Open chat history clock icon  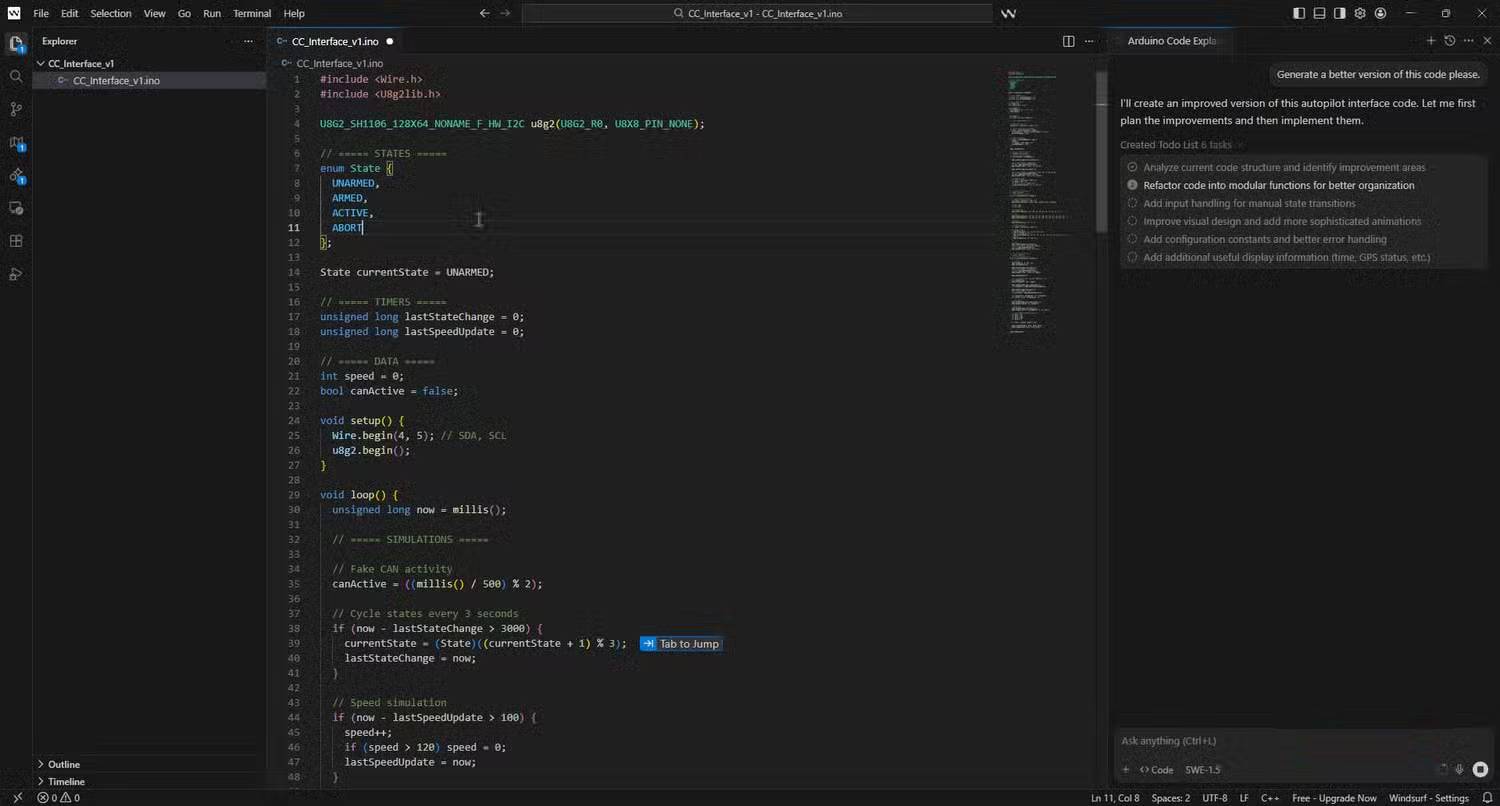1449,41
